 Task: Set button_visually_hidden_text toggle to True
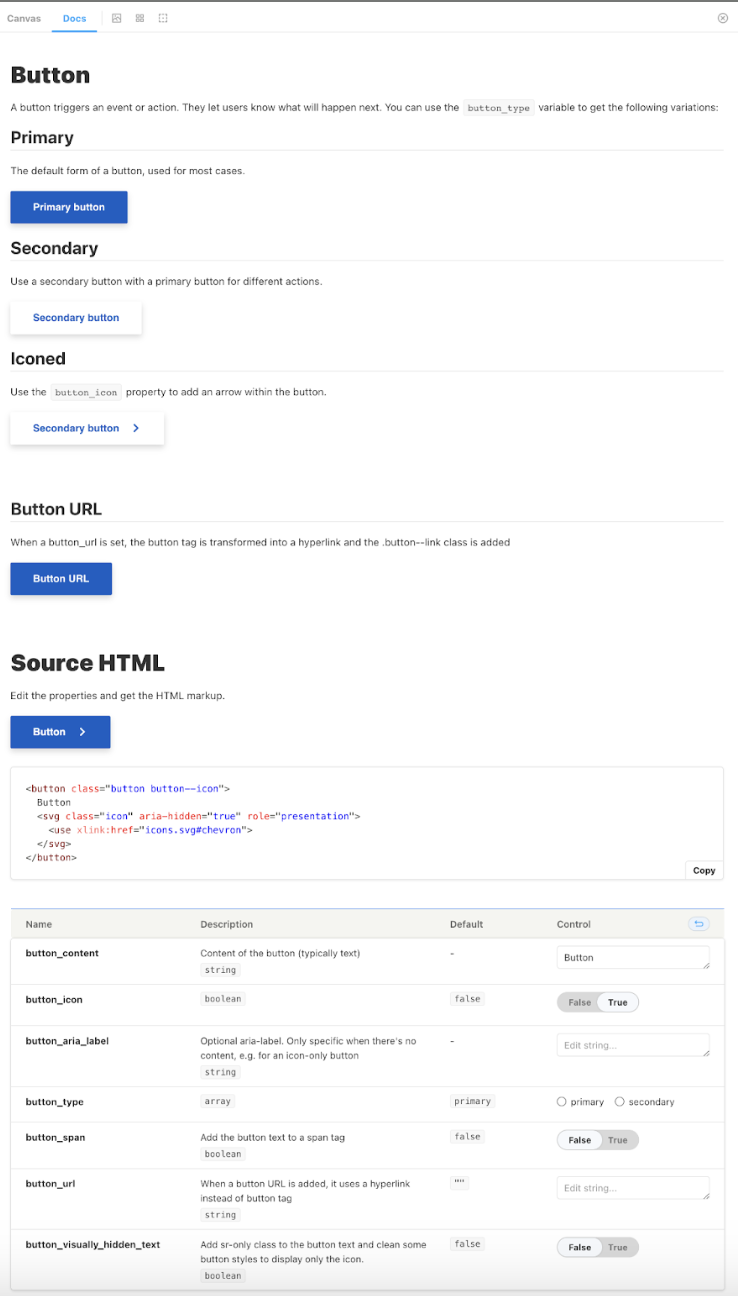(x=618, y=1247)
